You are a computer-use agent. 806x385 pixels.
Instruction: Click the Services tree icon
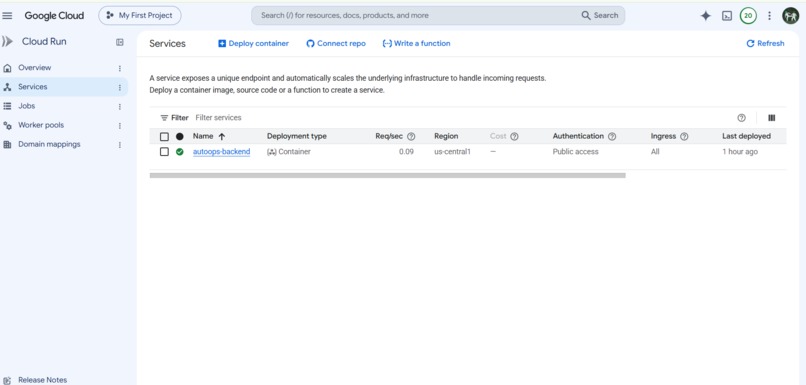(7, 87)
